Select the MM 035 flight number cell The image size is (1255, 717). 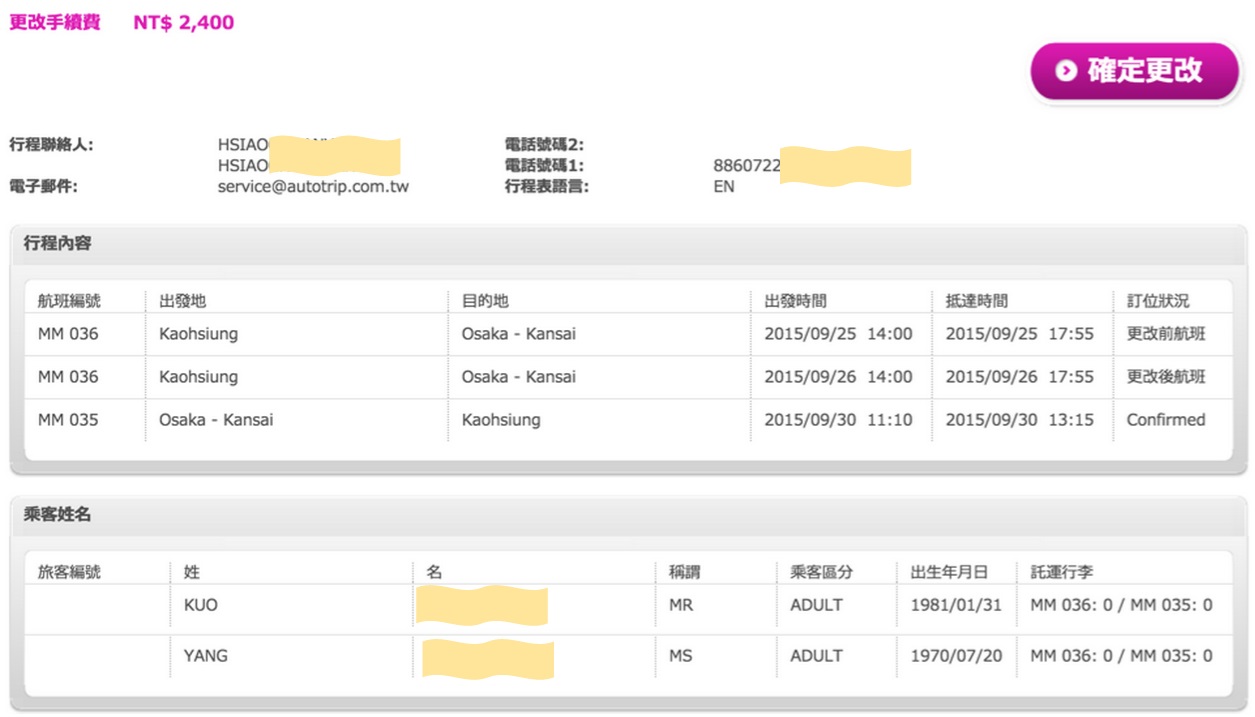[x=68, y=420]
